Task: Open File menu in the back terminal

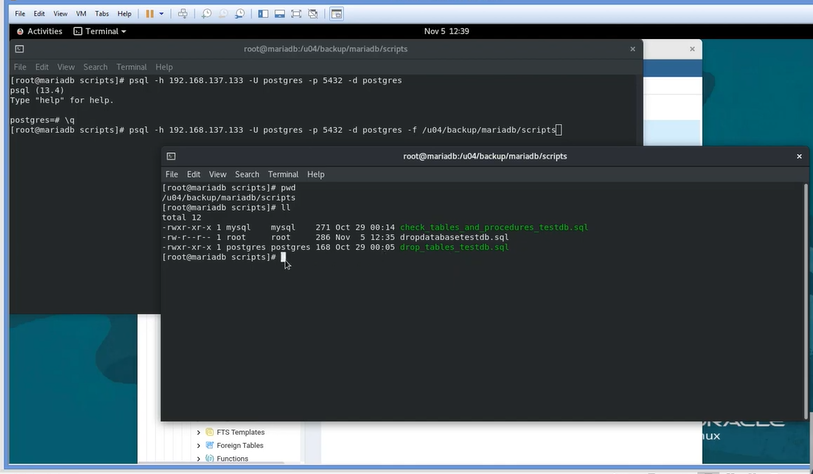Action: pyautogui.click(x=20, y=67)
